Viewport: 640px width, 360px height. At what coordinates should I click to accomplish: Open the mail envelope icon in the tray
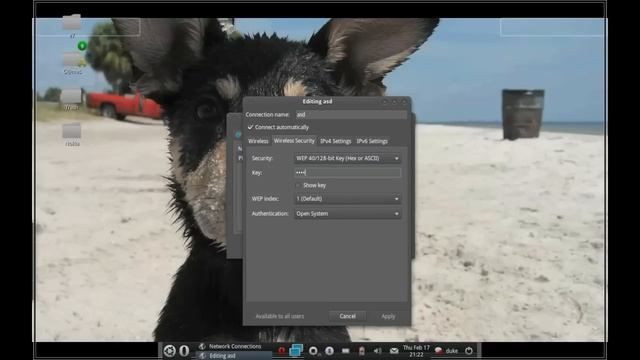tap(394, 351)
